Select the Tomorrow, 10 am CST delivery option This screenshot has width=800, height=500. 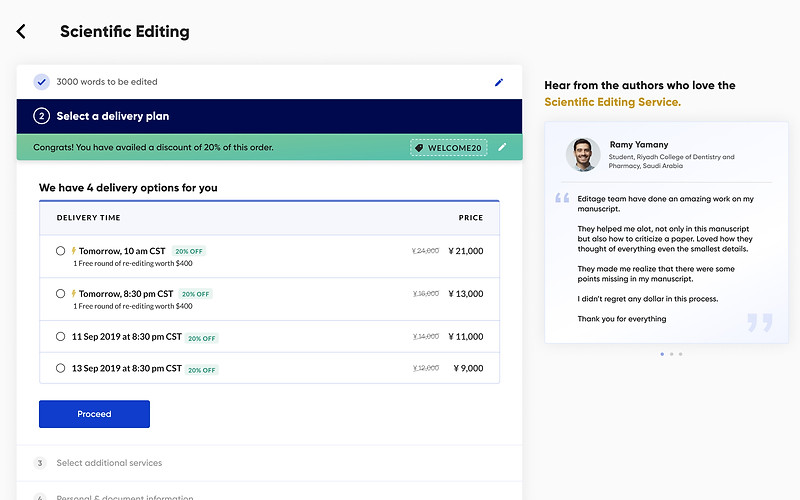point(60,251)
